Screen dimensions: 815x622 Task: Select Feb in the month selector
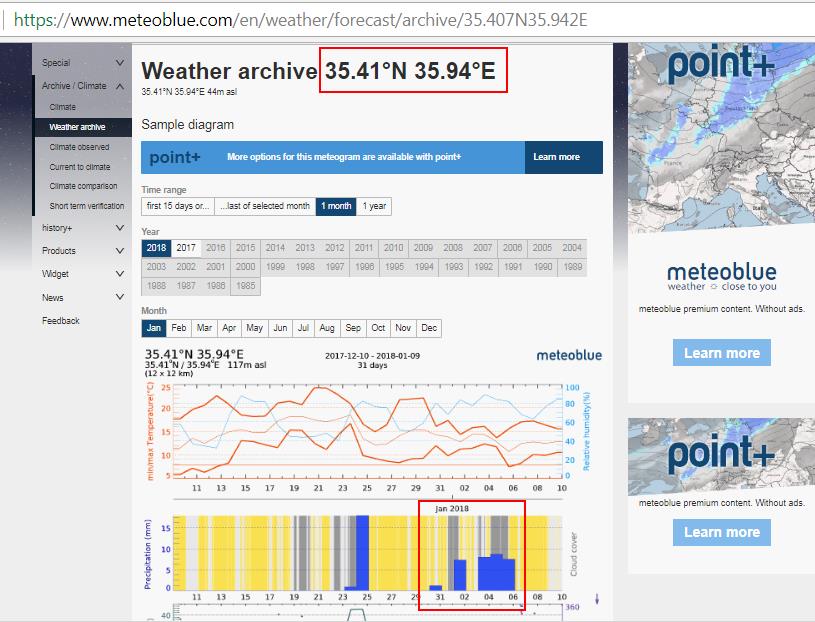(179, 328)
